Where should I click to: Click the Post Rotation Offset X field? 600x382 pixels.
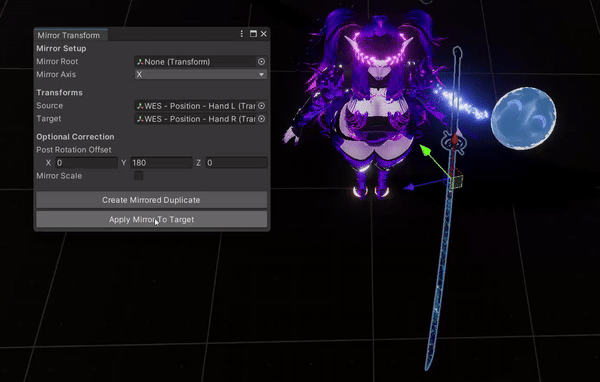[x=86, y=163]
